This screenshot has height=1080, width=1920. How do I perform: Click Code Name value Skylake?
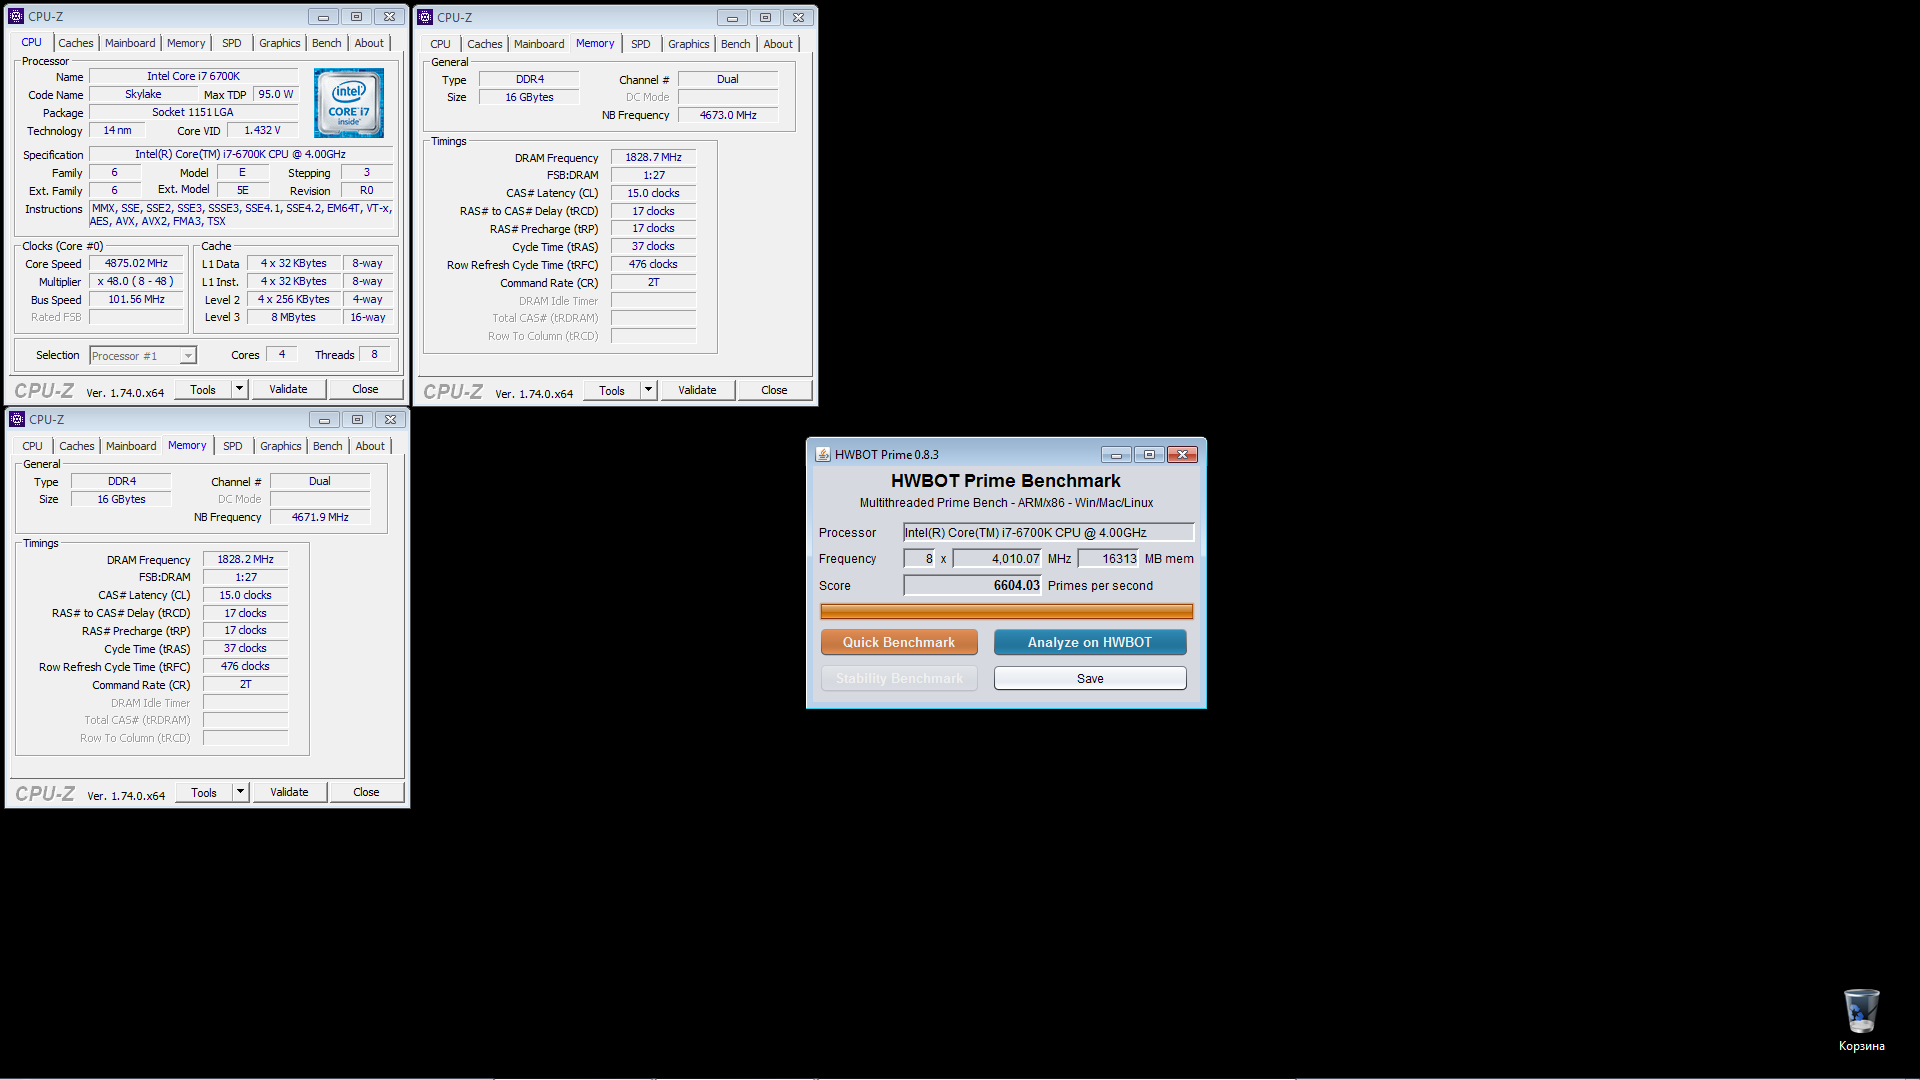(143, 95)
